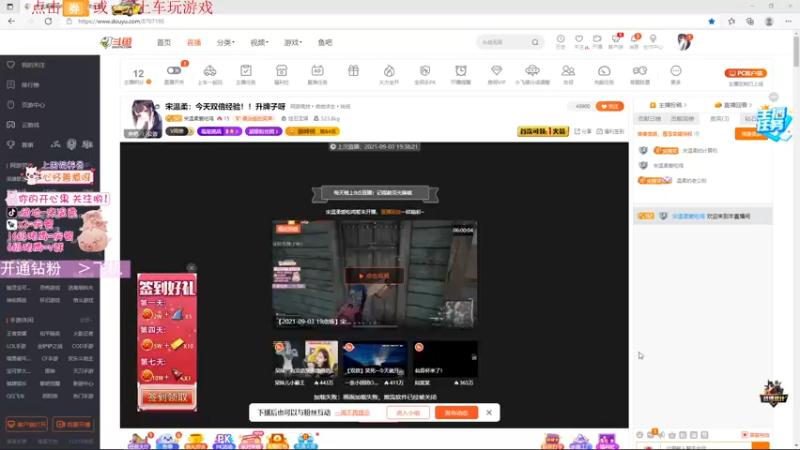Click the 分享 share link
This screenshot has height=450, width=800.
tap(583, 131)
